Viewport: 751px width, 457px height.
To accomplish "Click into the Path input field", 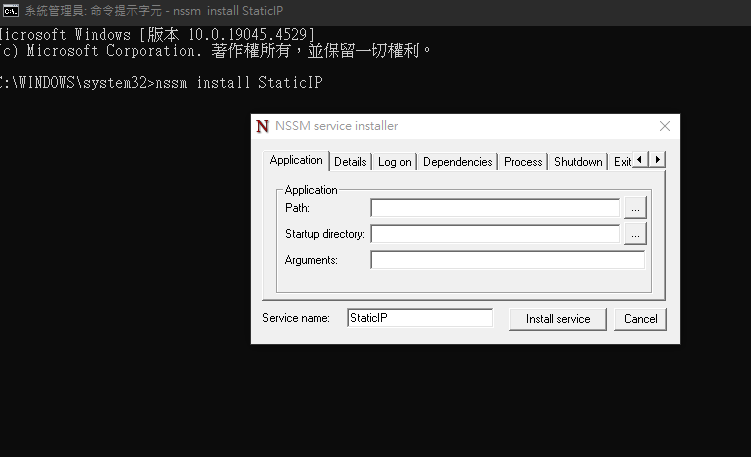I will click(495, 208).
